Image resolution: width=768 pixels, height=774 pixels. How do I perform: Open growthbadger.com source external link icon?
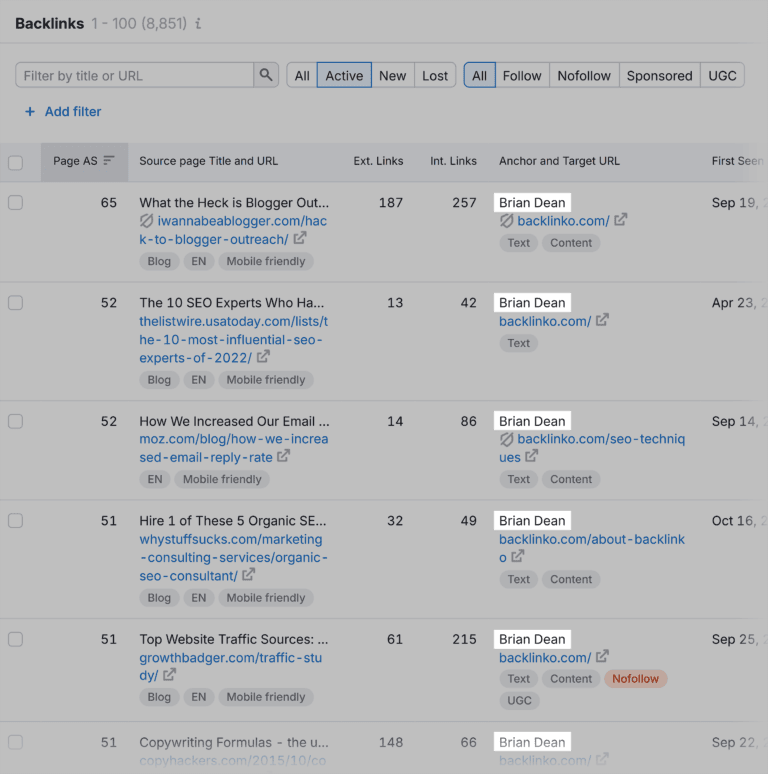[x=170, y=674]
